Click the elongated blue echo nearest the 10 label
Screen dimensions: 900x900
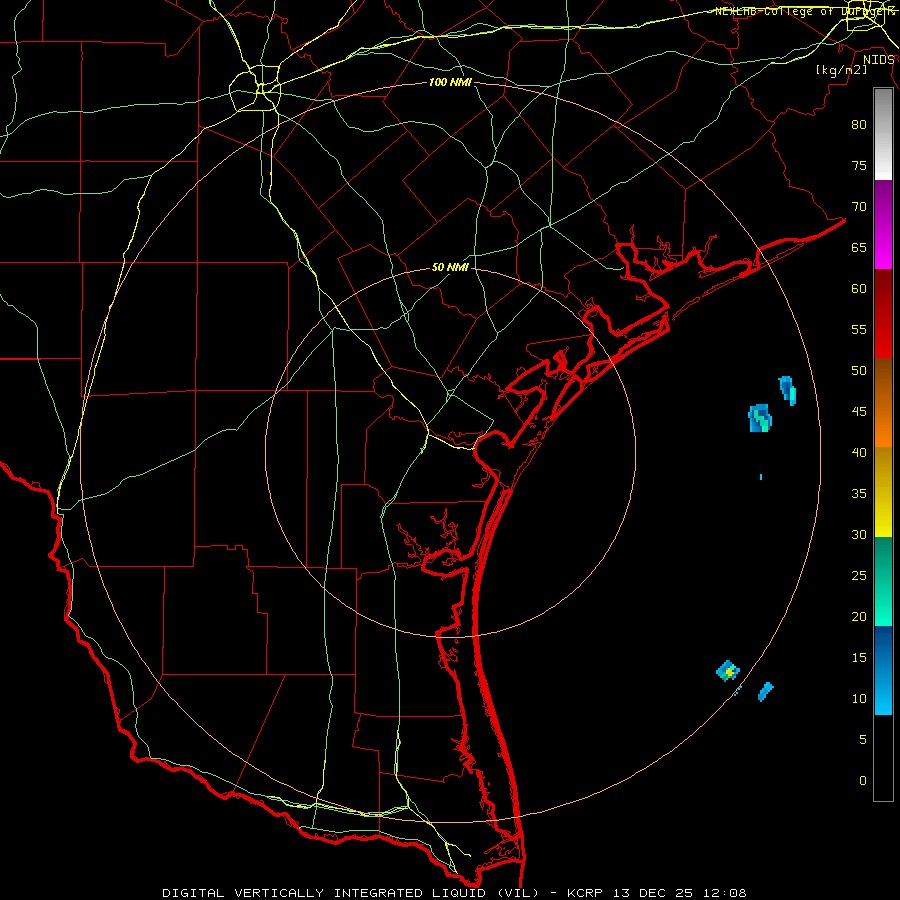pyautogui.click(x=766, y=692)
